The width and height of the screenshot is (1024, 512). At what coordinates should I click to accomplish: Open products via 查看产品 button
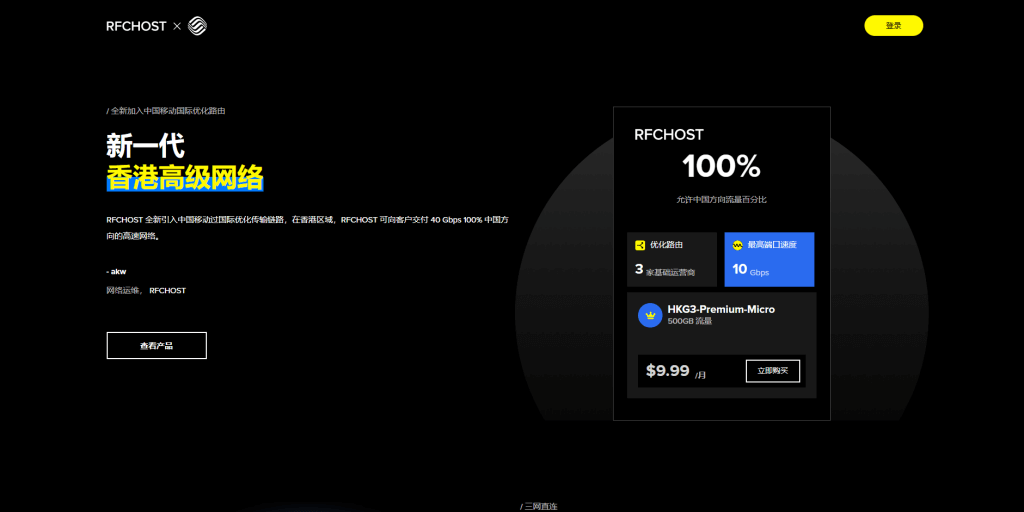point(156,345)
